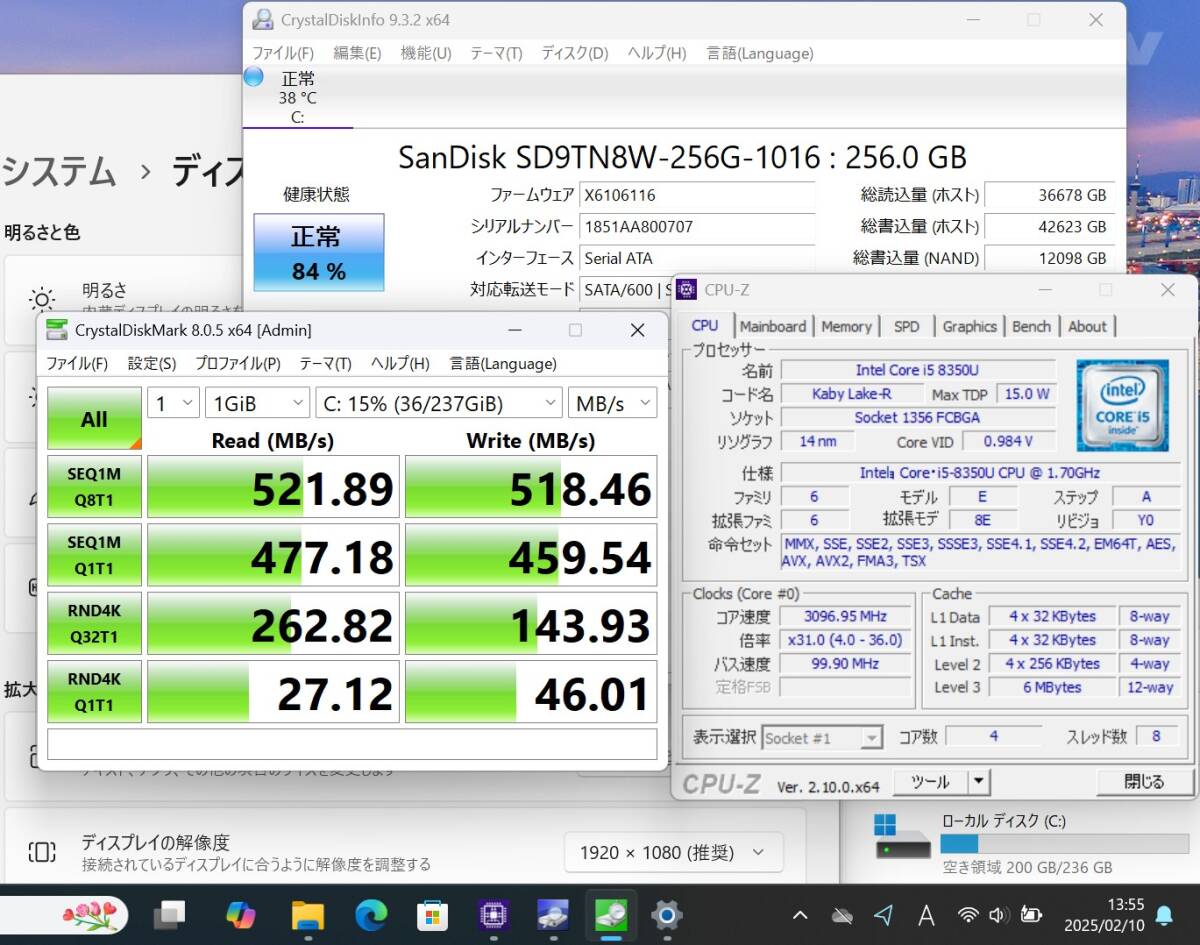Viewport: 1200px width, 945px height.
Task: Click the ツール button in CPU-Z
Action: click(931, 782)
